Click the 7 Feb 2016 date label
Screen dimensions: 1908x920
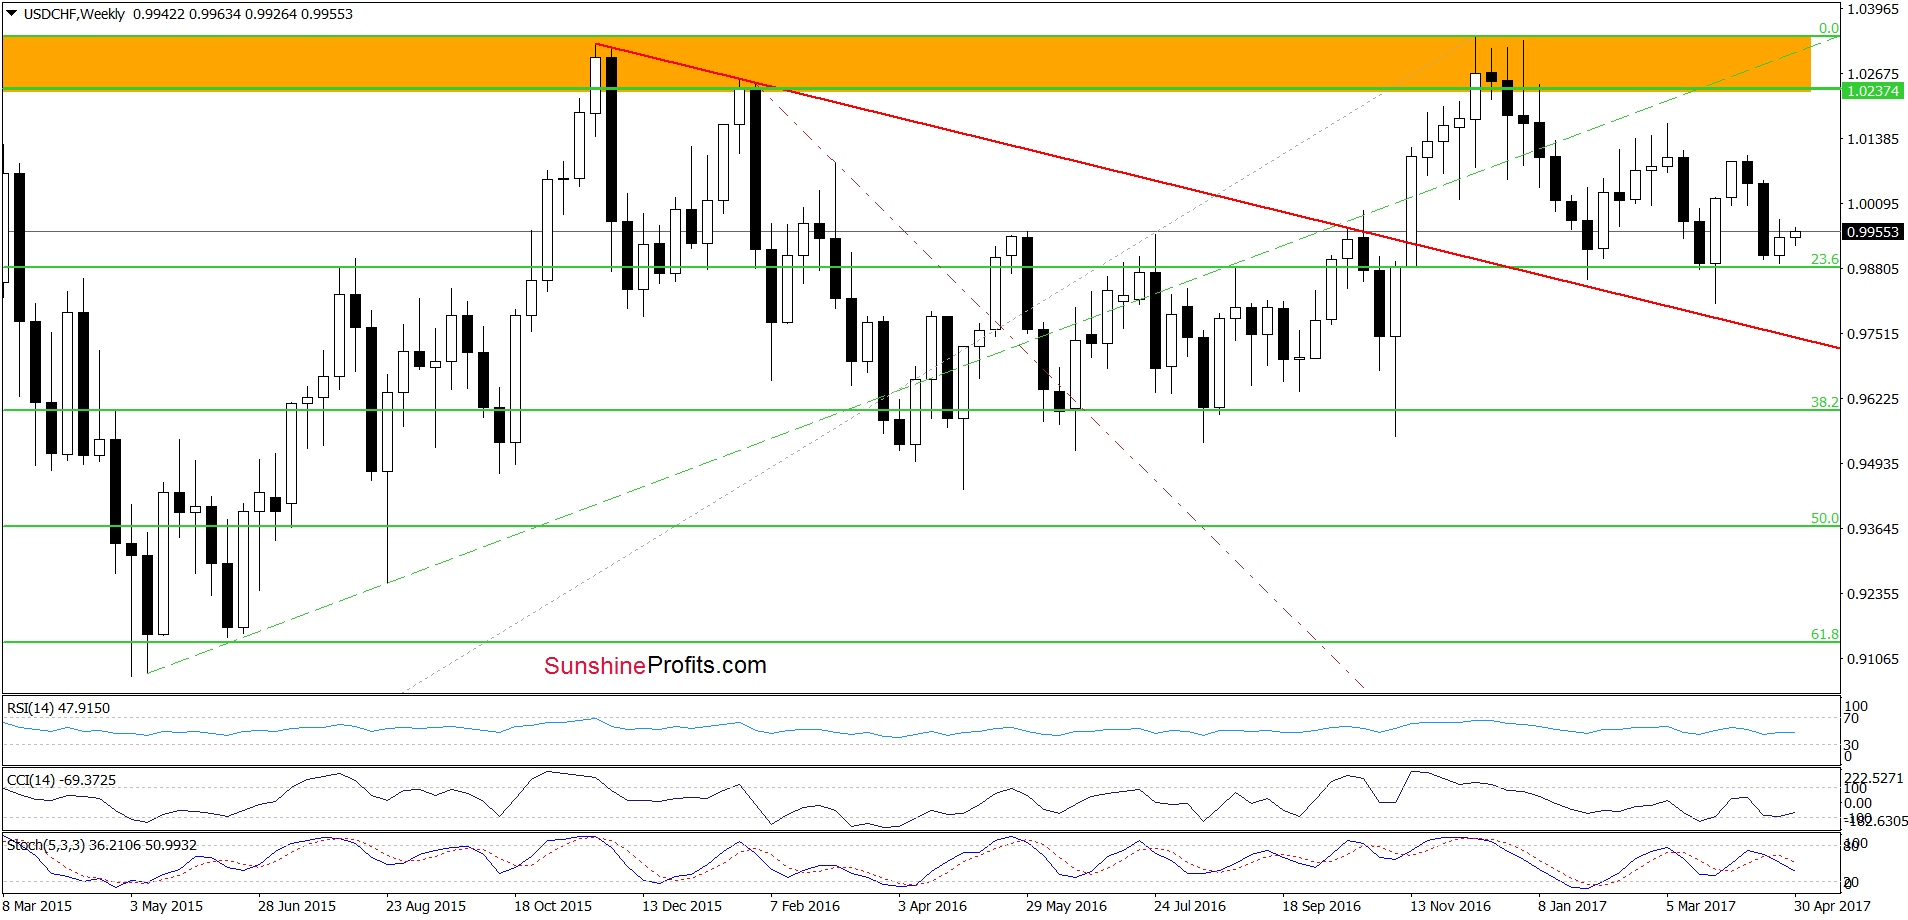click(x=805, y=906)
